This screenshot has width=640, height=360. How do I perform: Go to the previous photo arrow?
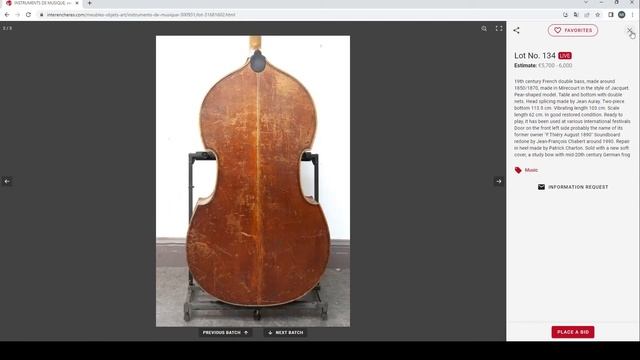point(7,181)
